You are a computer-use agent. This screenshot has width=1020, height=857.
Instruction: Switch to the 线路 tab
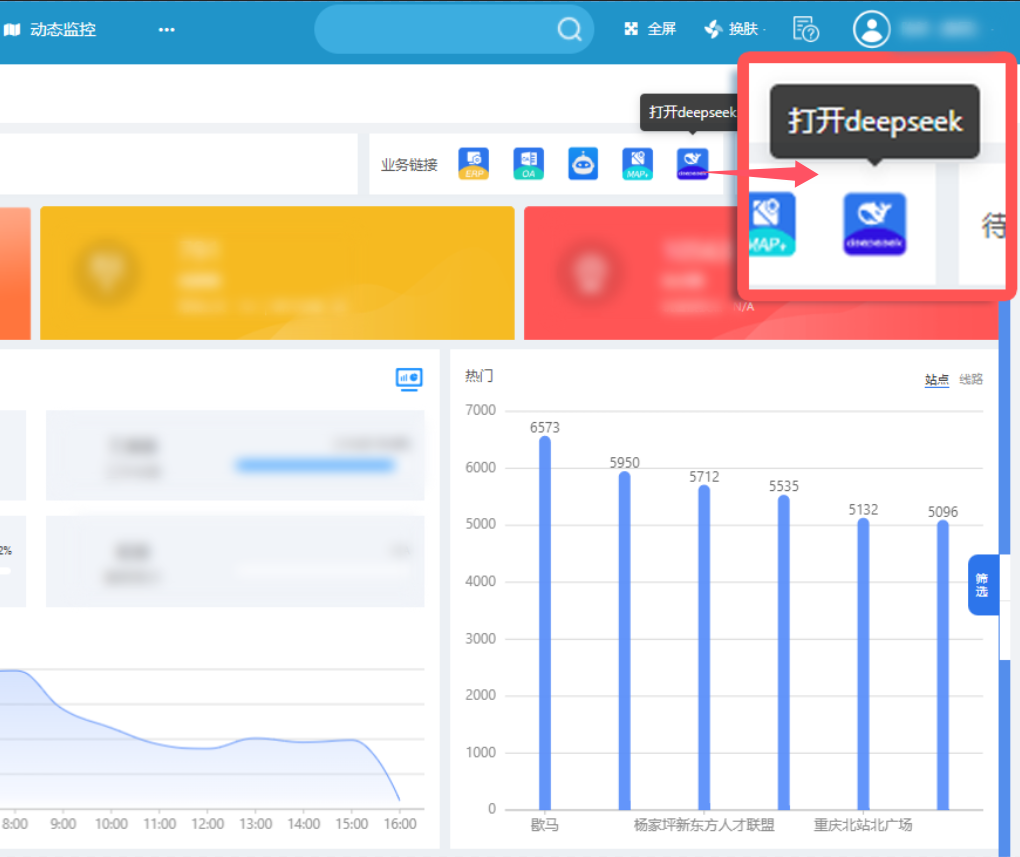[971, 380]
